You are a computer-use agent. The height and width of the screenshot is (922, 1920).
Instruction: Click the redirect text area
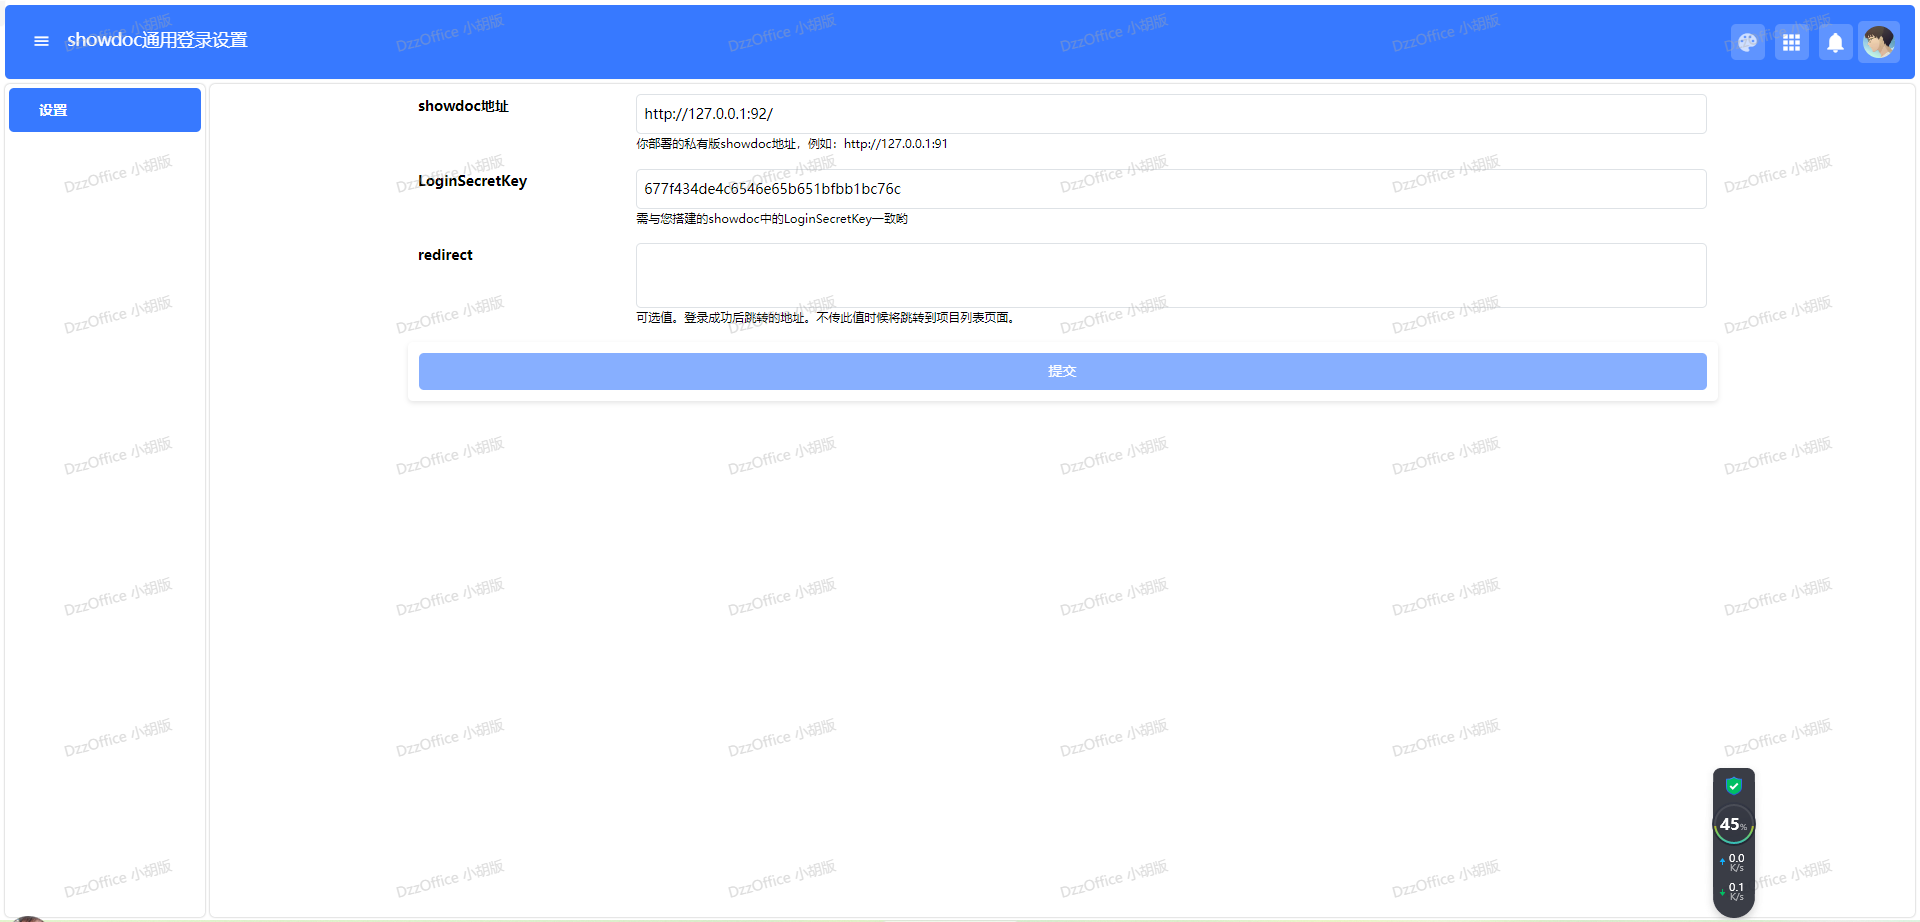pyautogui.click(x=1171, y=275)
